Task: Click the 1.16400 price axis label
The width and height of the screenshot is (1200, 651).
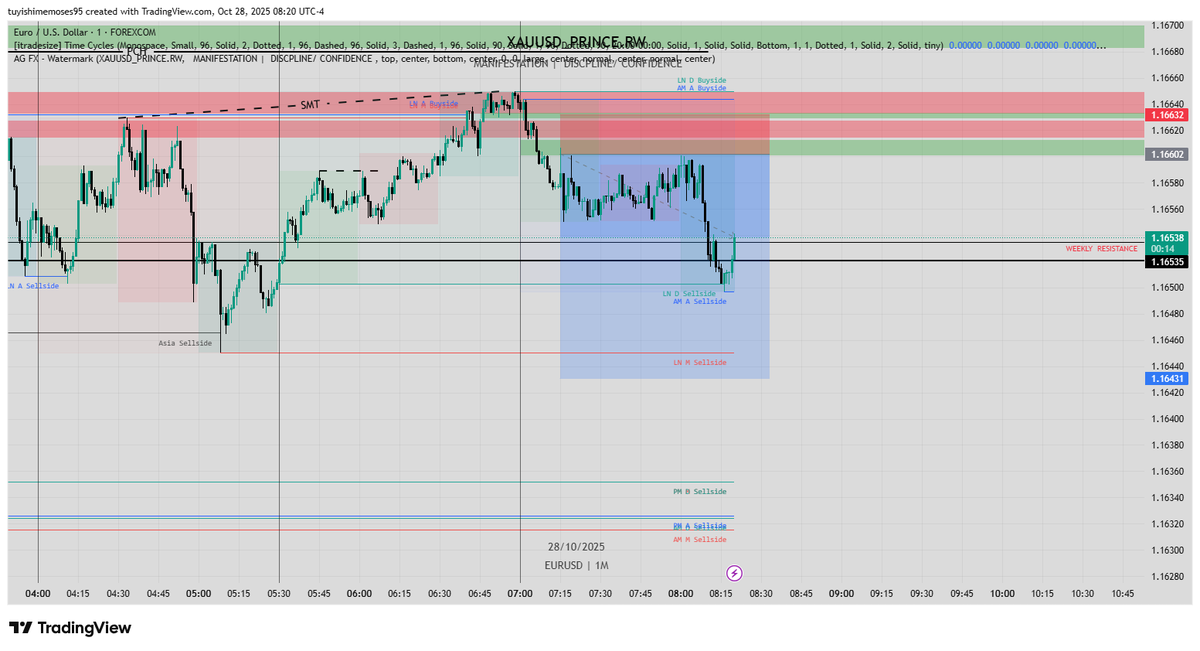Action: pos(1168,419)
